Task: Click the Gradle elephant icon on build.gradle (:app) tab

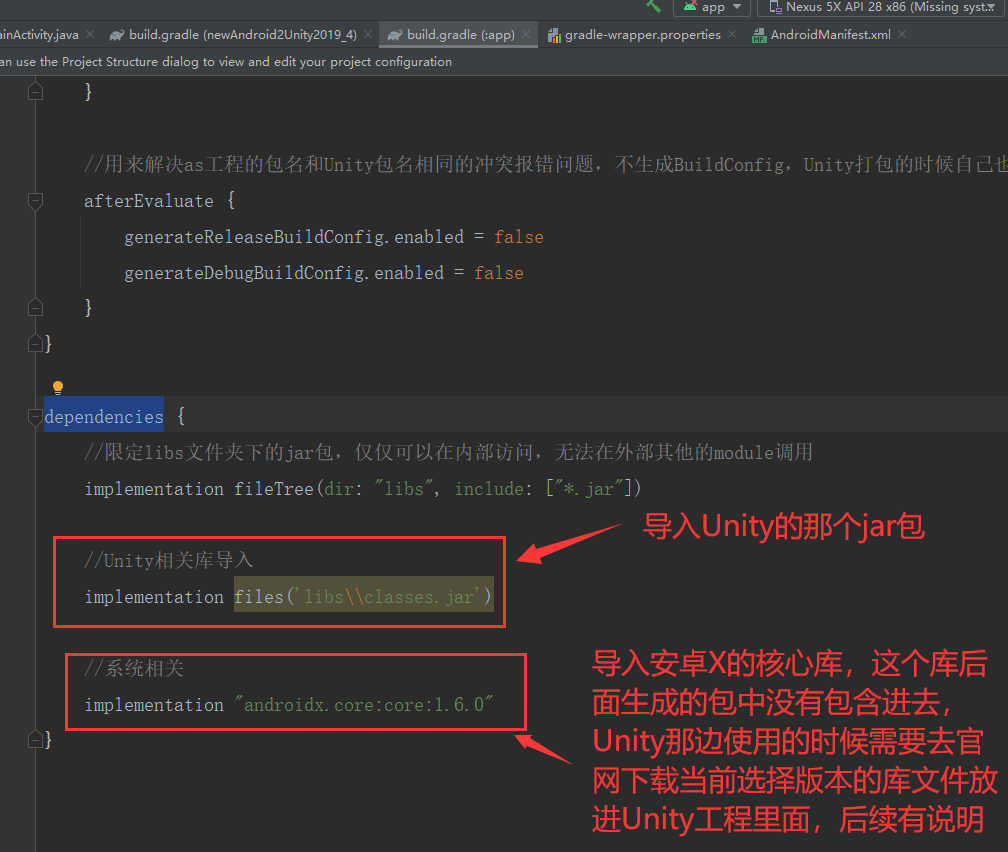Action: [395, 34]
